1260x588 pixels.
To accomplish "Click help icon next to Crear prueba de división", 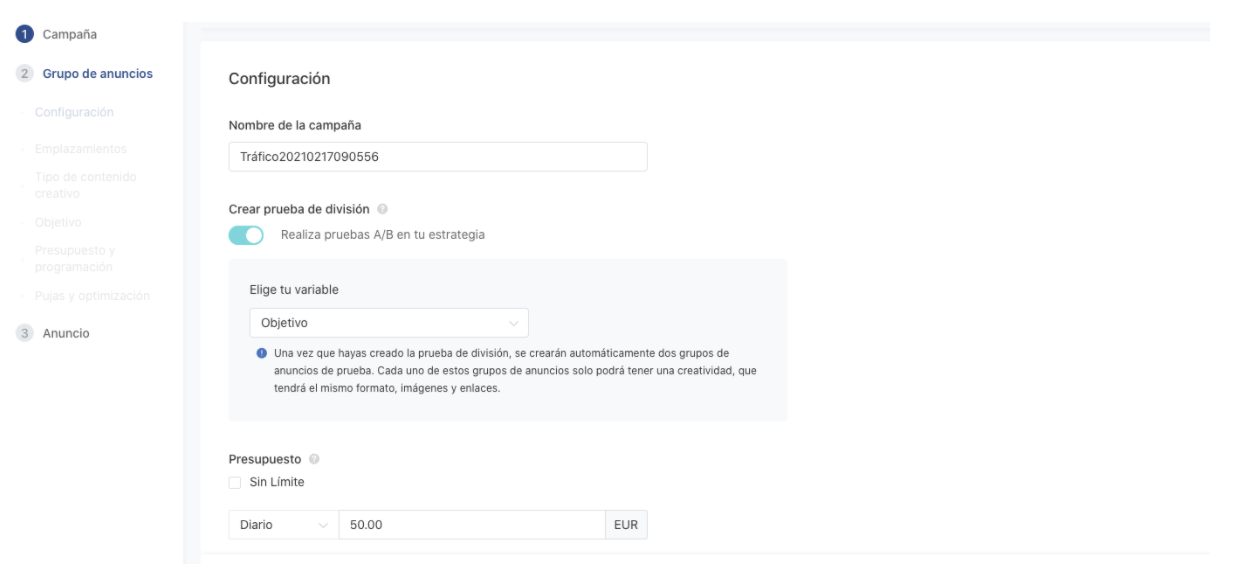I will point(383,209).
